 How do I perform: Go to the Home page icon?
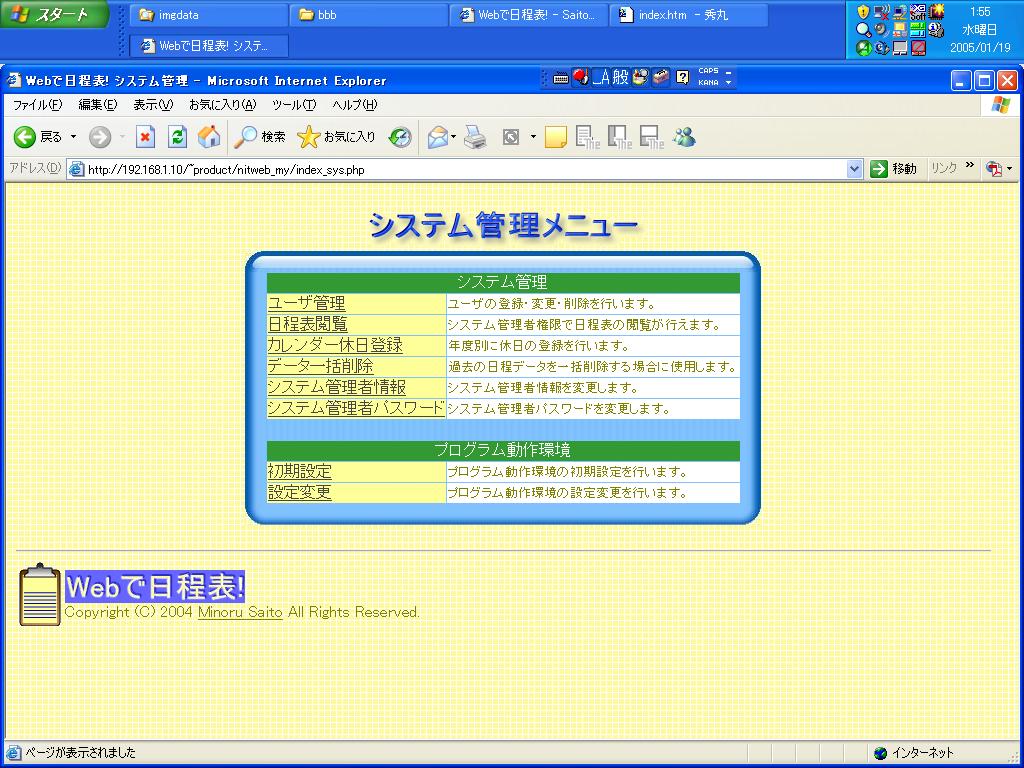click(209, 137)
